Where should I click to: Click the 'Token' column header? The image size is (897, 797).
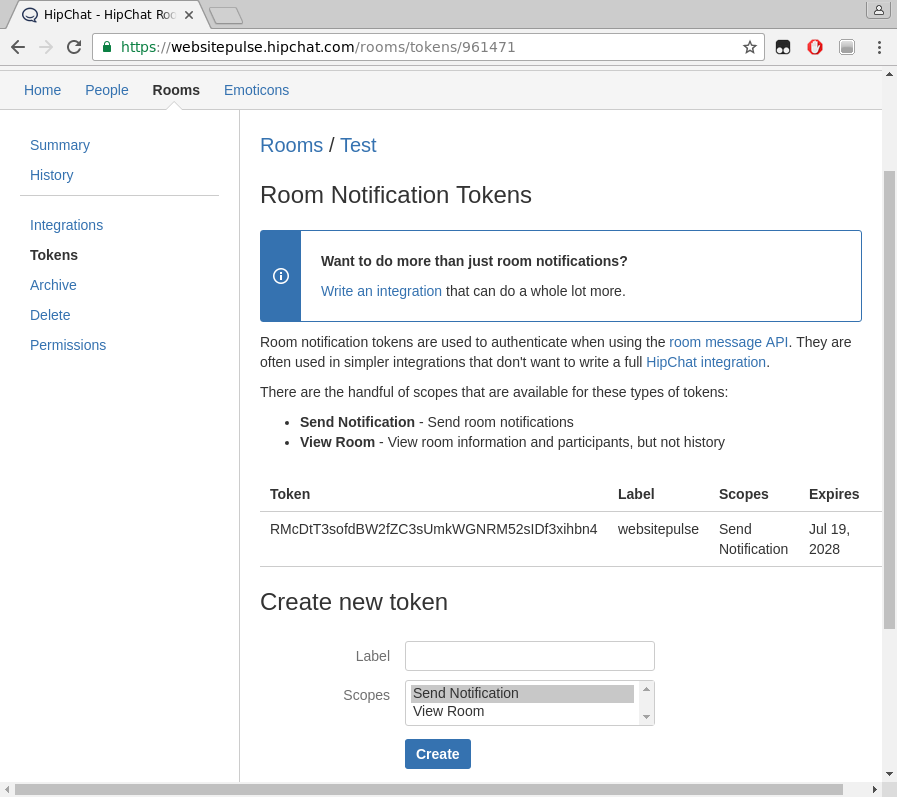[x=290, y=494]
